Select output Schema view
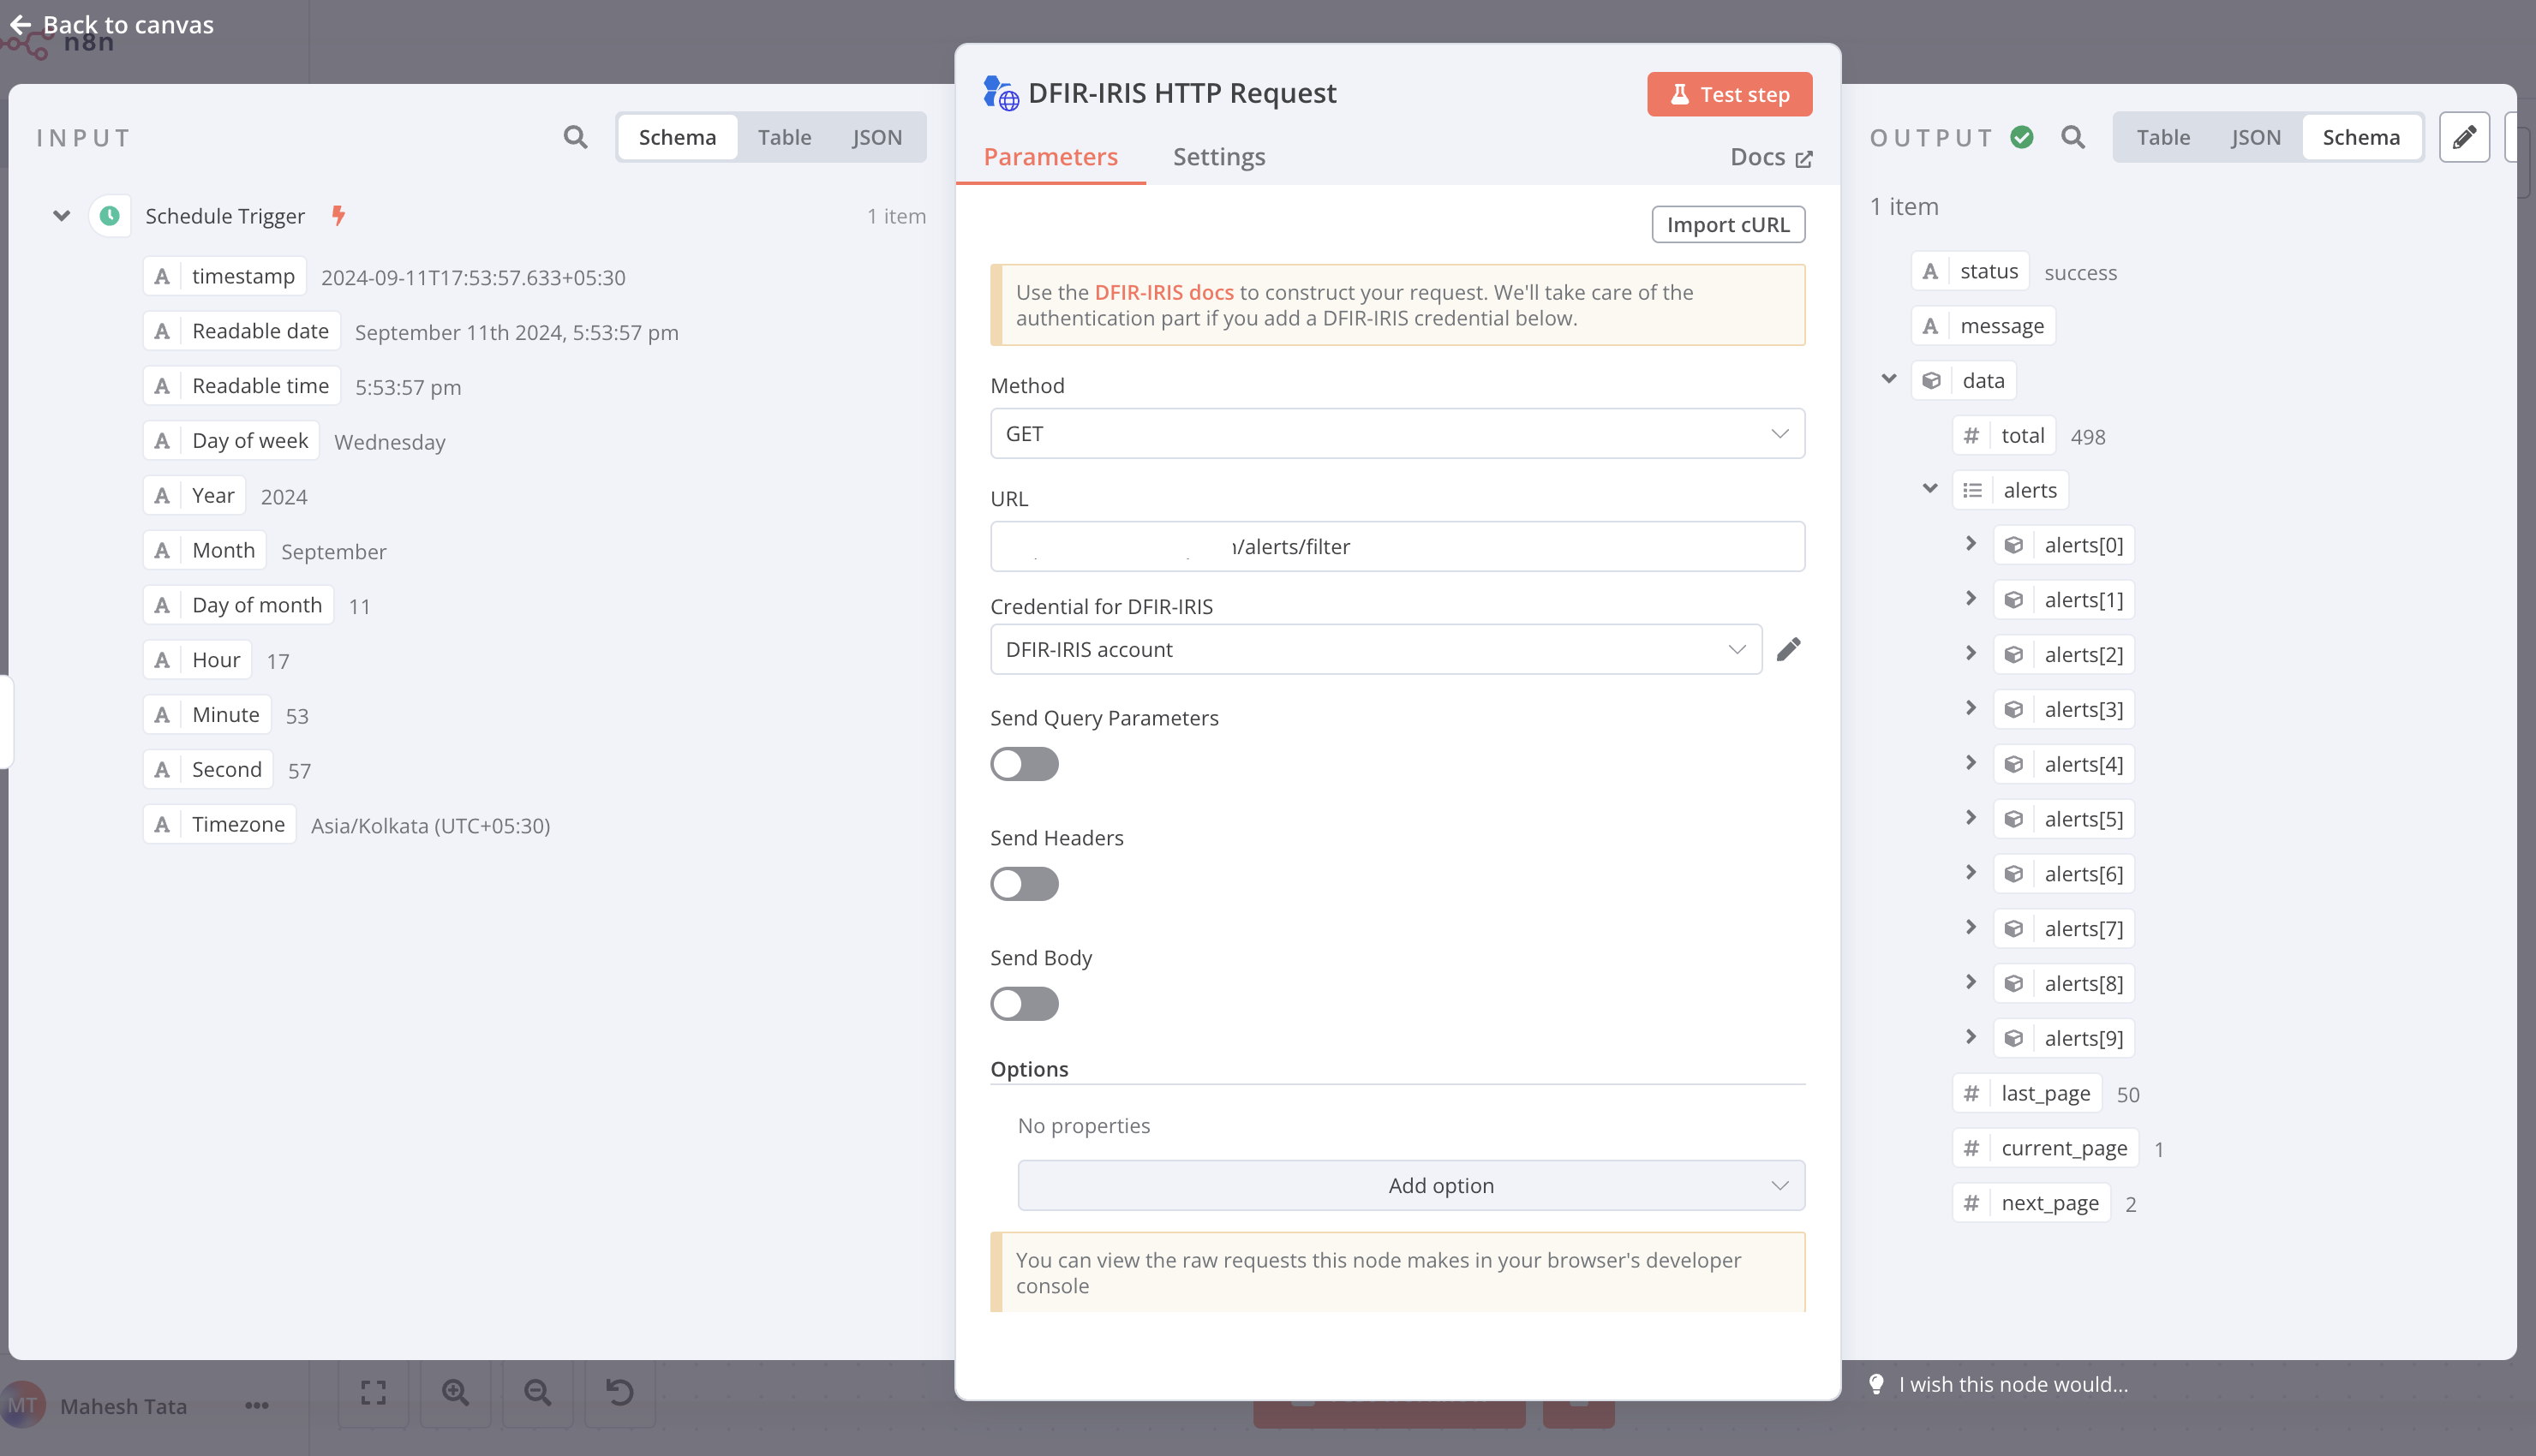 point(2361,137)
